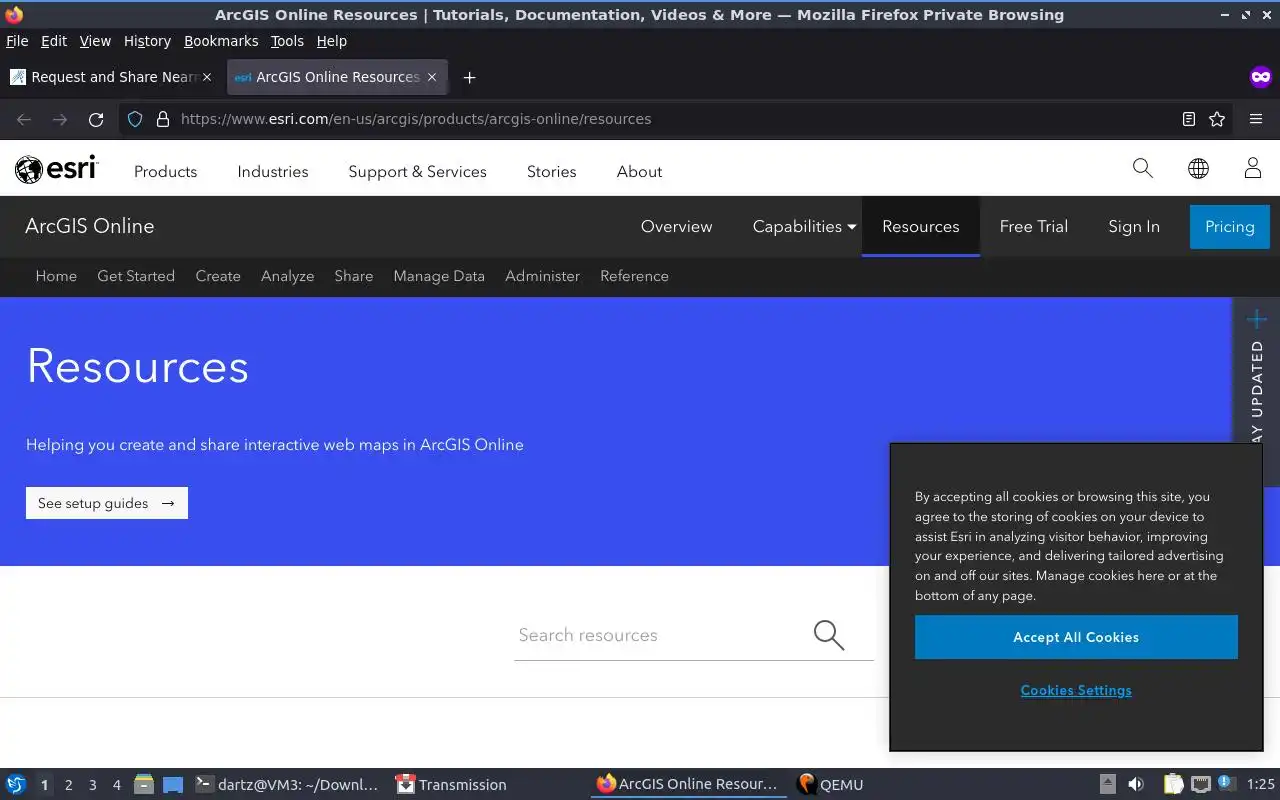
Task: Open the Get Started sub-nav link
Action: coord(136,276)
